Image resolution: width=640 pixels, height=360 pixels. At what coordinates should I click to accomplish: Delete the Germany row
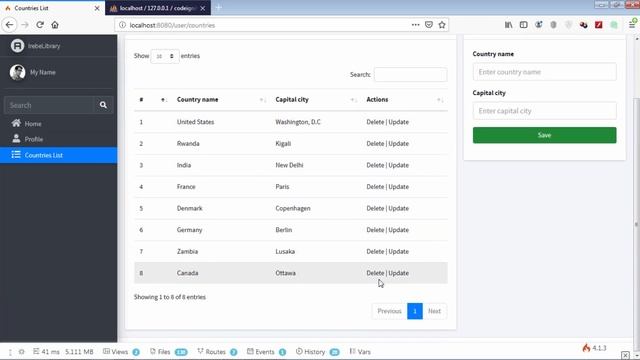(x=375, y=230)
